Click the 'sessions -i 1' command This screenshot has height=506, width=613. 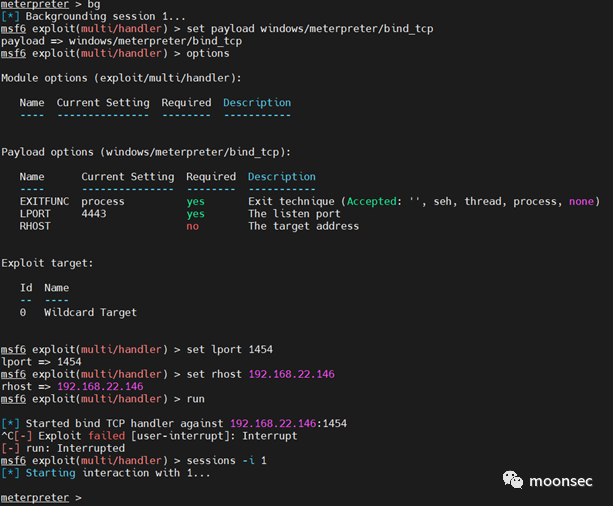click(226, 461)
